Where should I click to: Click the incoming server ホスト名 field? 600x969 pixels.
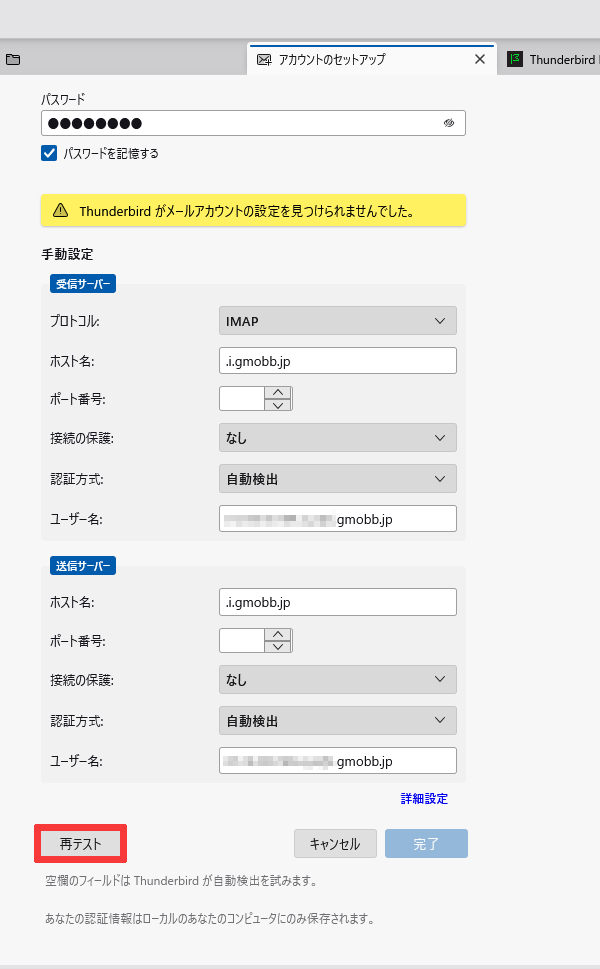click(x=337, y=360)
